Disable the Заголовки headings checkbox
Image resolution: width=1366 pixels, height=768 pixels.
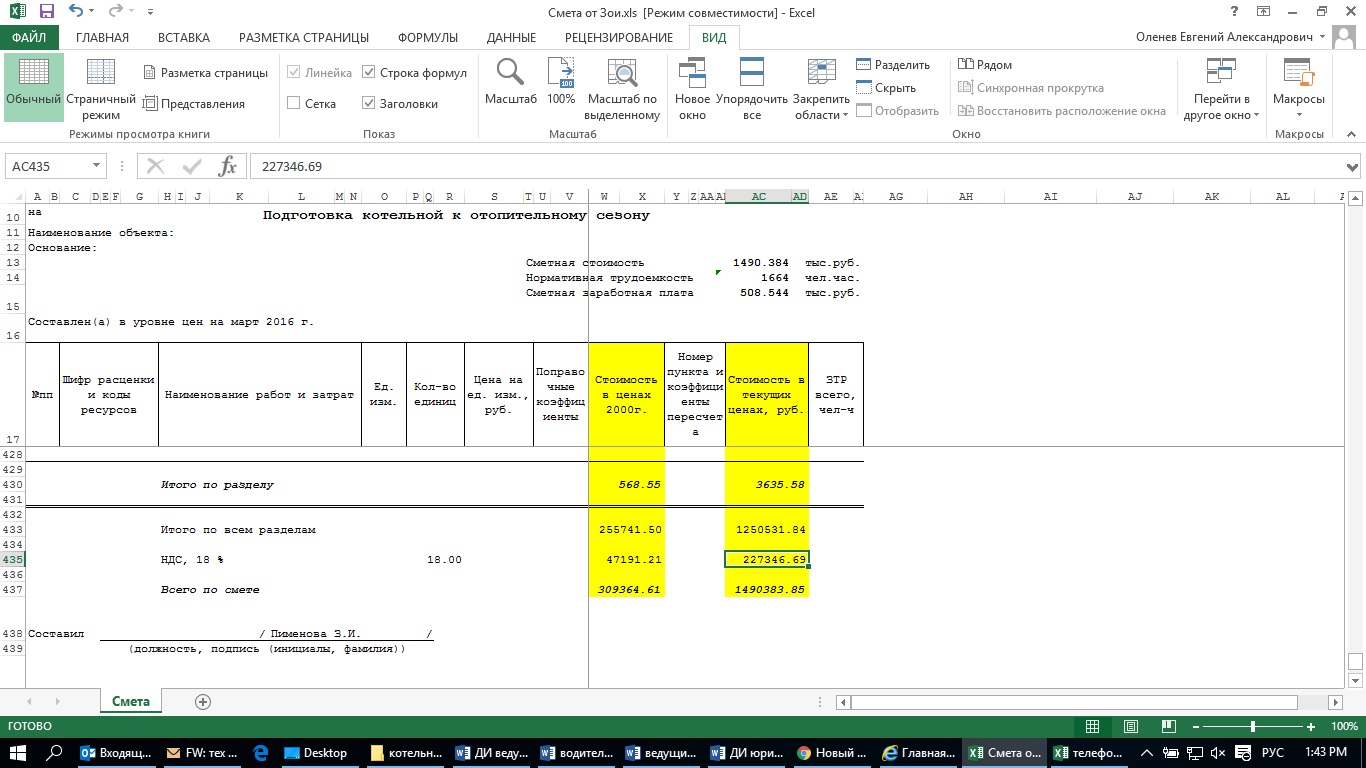[369, 103]
